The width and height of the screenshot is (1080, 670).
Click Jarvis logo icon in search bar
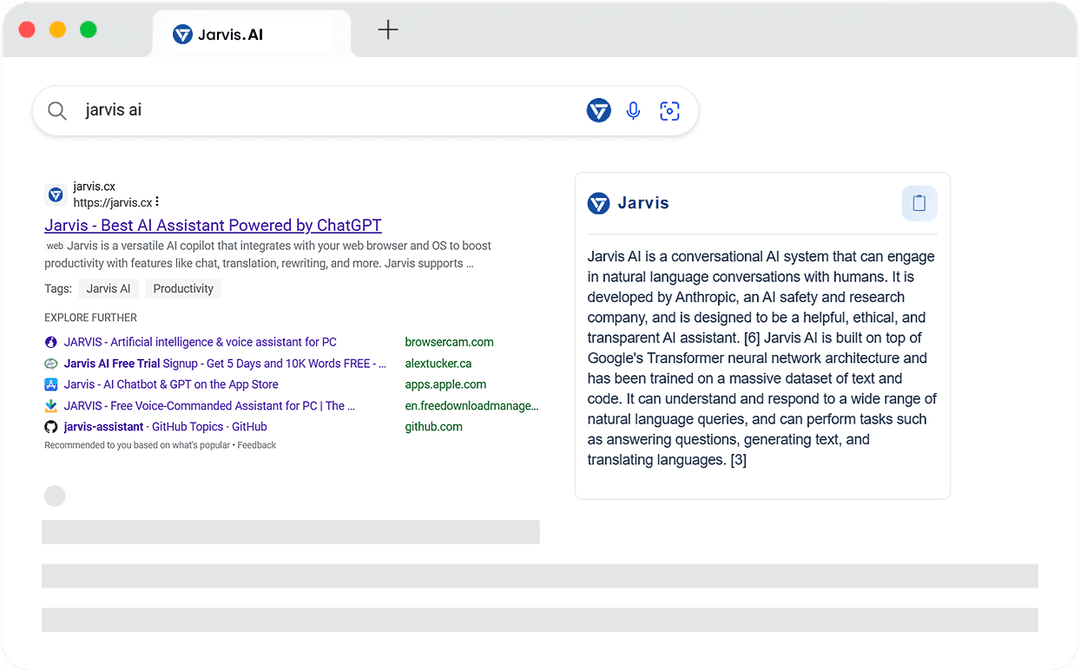click(599, 110)
